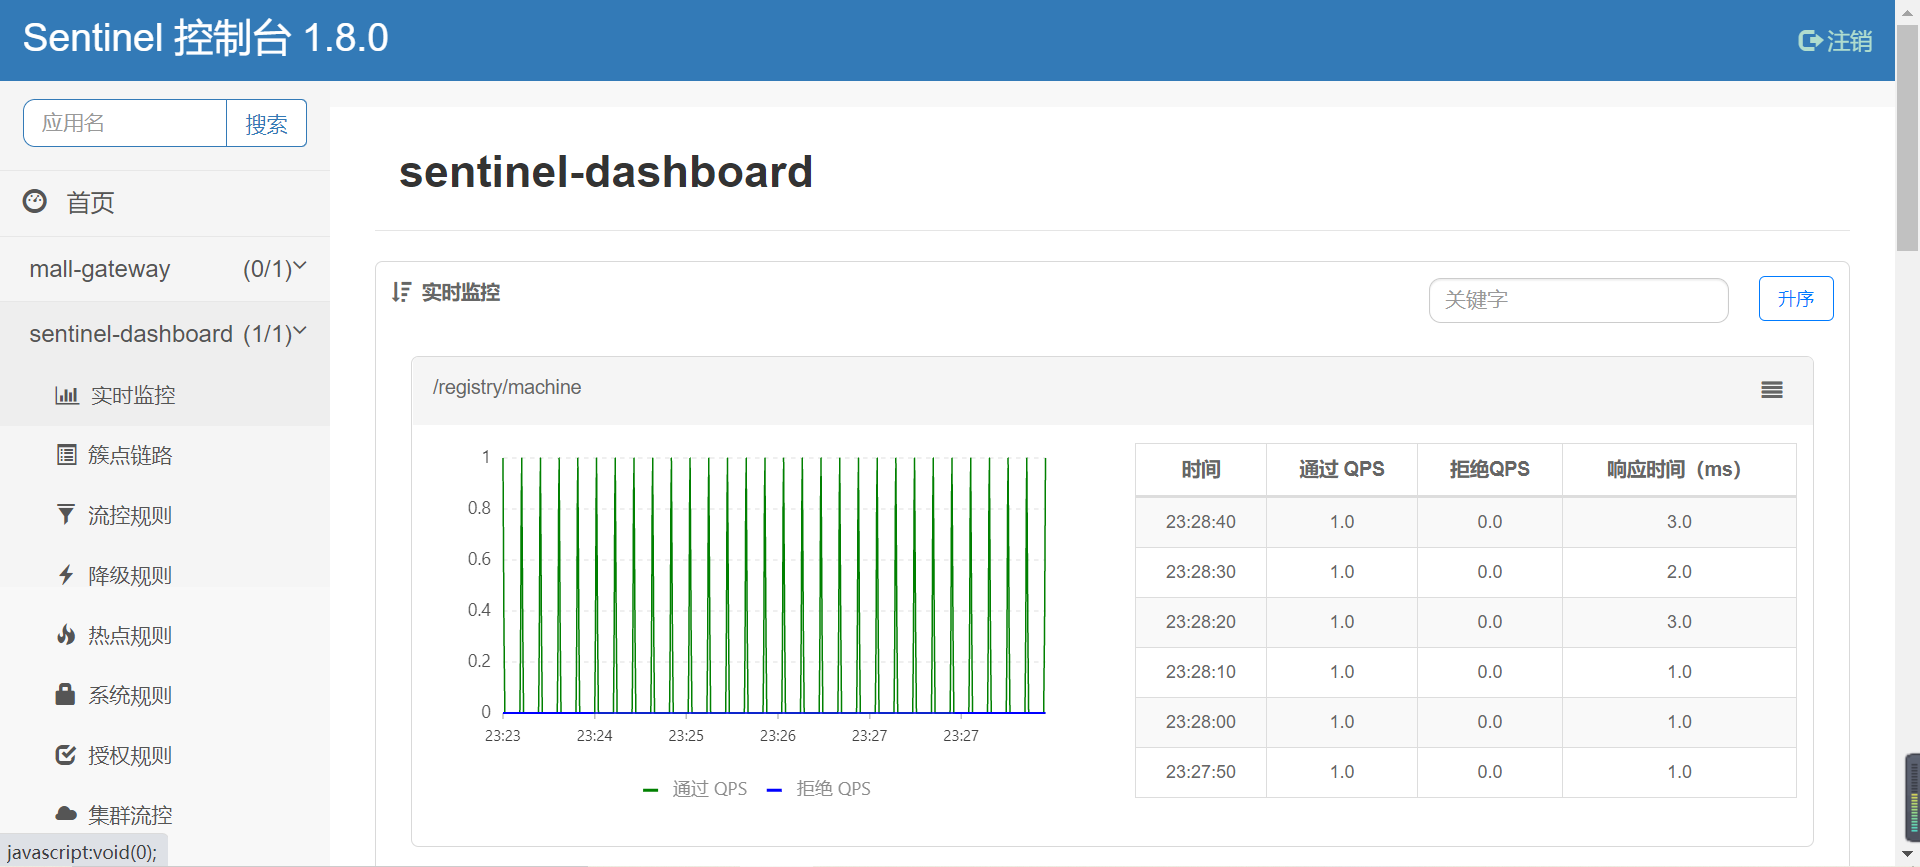Select the 授权规则 checkmark icon
1920x867 pixels.
point(66,754)
